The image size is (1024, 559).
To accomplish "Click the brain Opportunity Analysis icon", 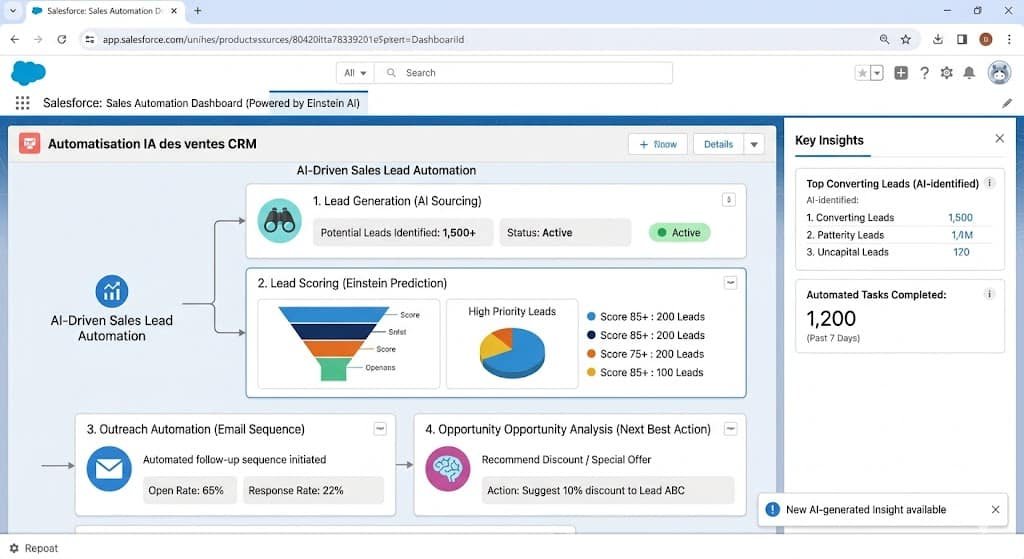I will [x=447, y=468].
